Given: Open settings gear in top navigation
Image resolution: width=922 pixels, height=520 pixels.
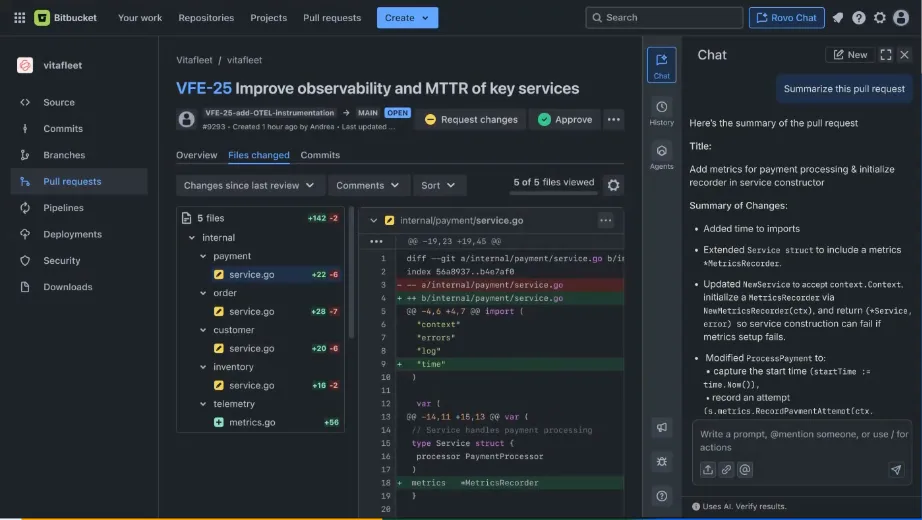Looking at the screenshot, I should (880, 18).
